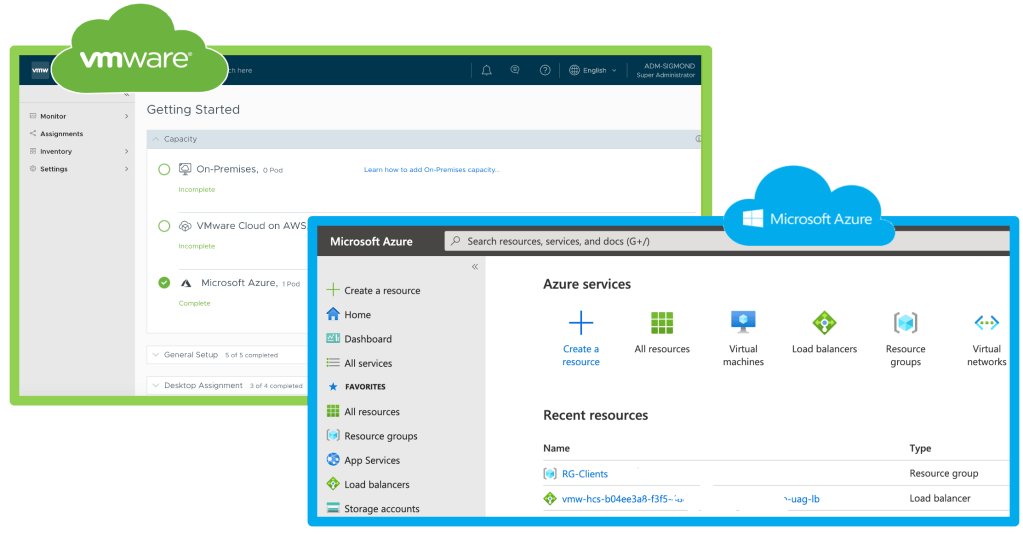Viewport: 1023px width, 537px height.
Task: Expand the Desktop Assignment section
Action: click(156, 386)
